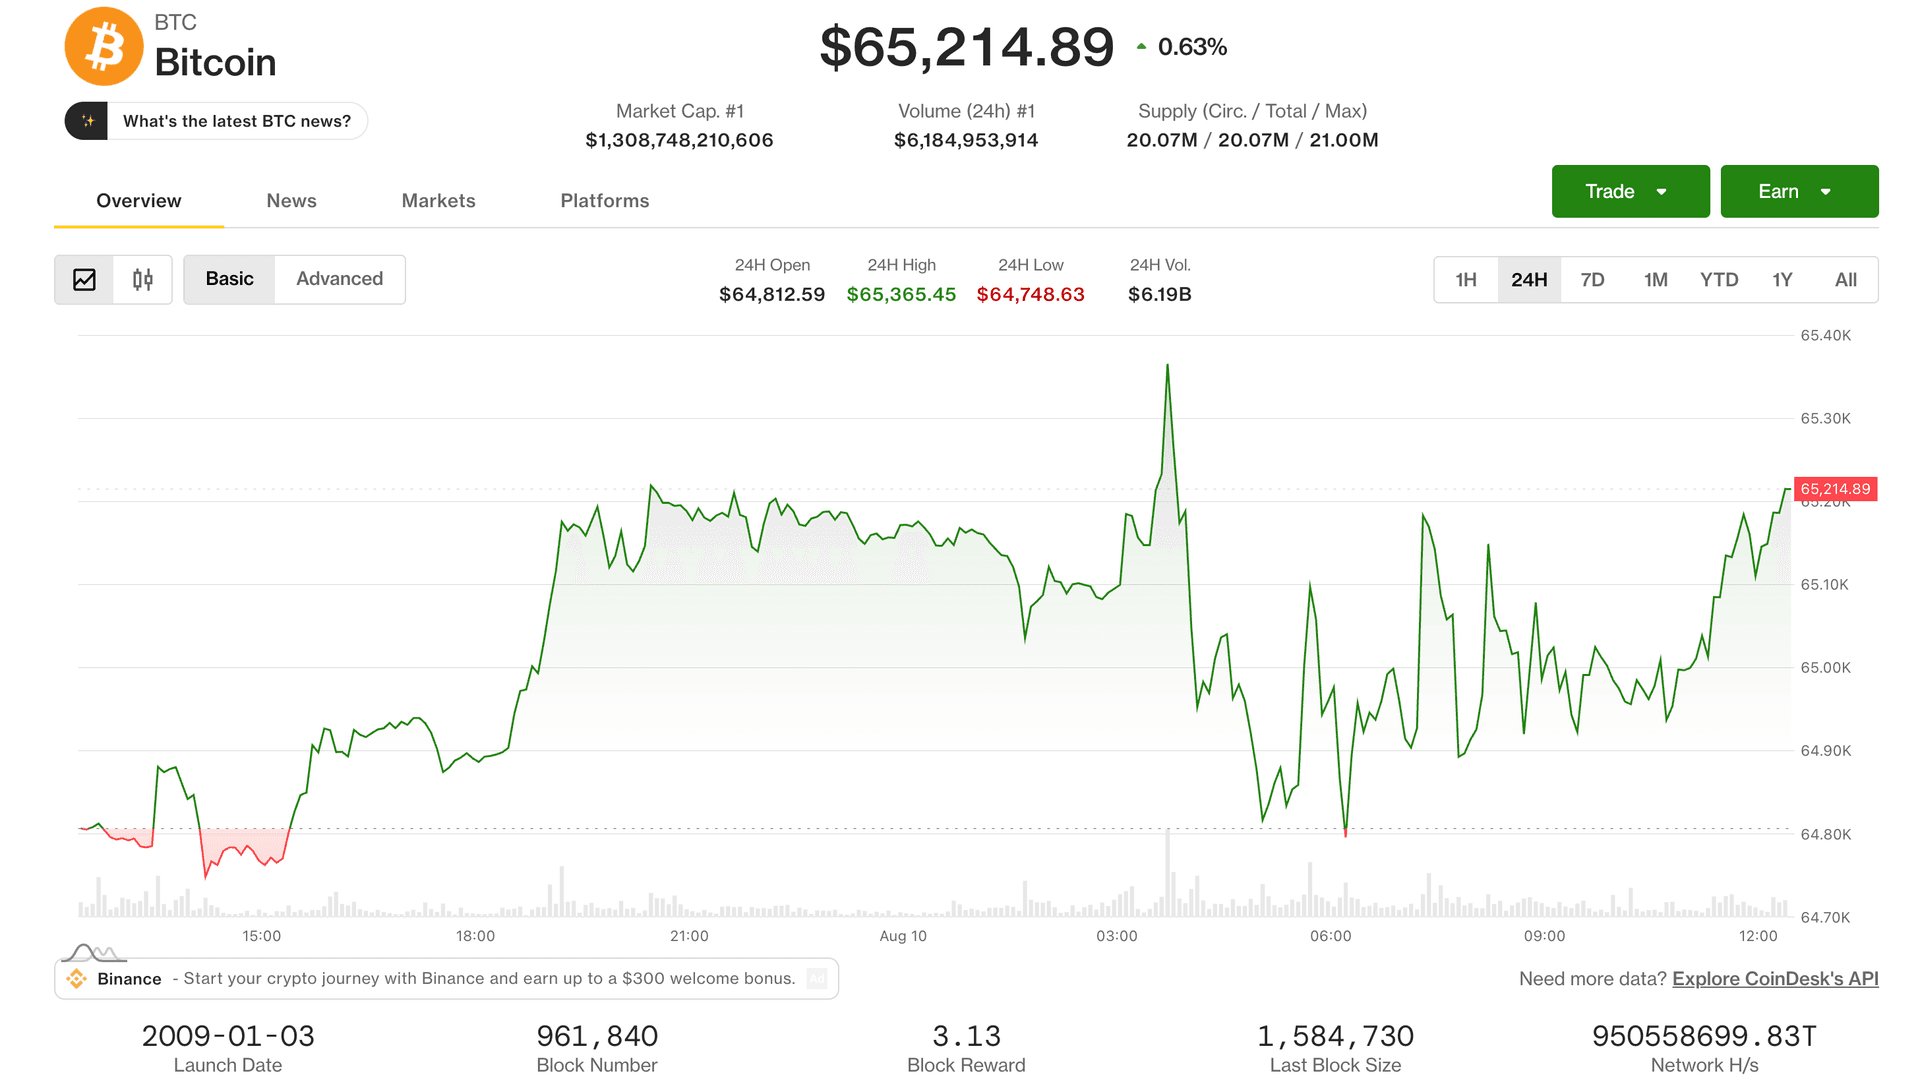The height and width of the screenshot is (1080, 1920).
Task: Click the main price $65,214.89
Action: 966,47
